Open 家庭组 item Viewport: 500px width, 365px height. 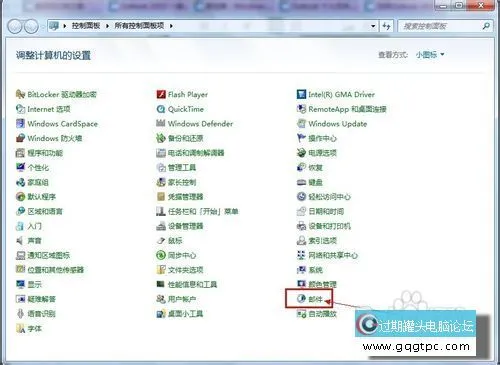[32, 182]
